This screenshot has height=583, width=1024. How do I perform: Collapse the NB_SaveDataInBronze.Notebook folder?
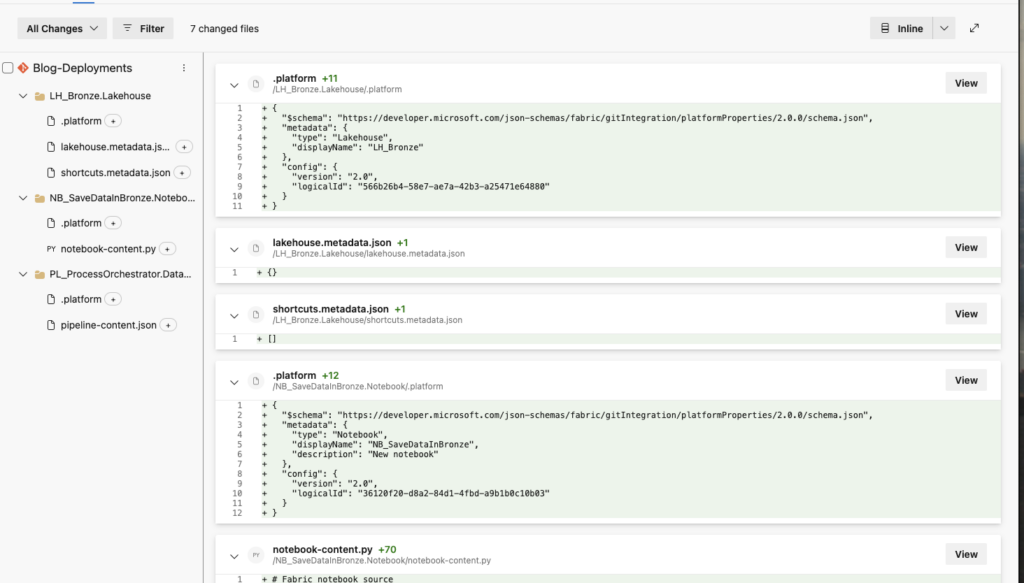pos(23,198)
